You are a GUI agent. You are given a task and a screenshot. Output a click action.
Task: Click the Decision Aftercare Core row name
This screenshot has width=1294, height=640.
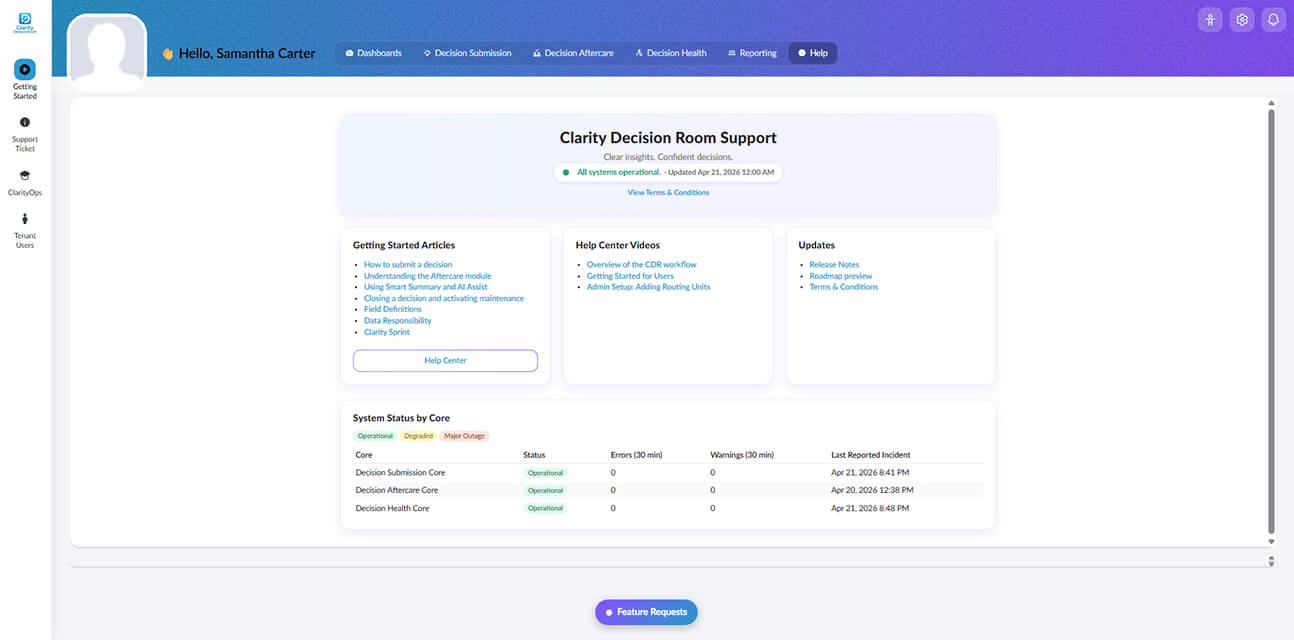tap(397, 490)
